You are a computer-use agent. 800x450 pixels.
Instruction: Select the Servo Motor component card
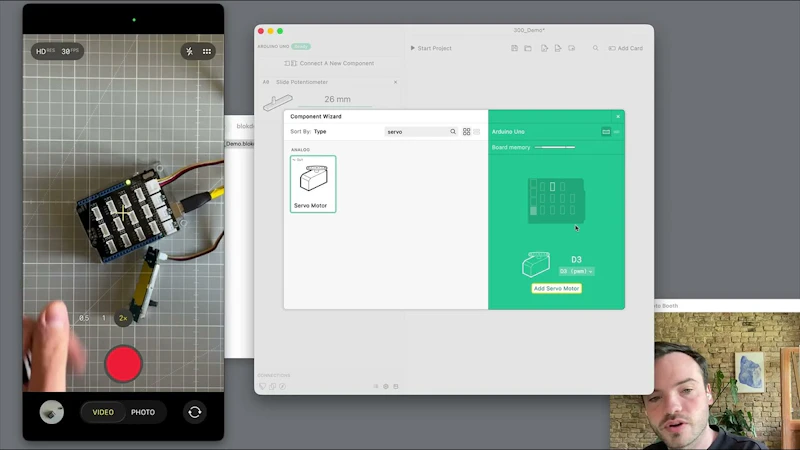(313, 184)
